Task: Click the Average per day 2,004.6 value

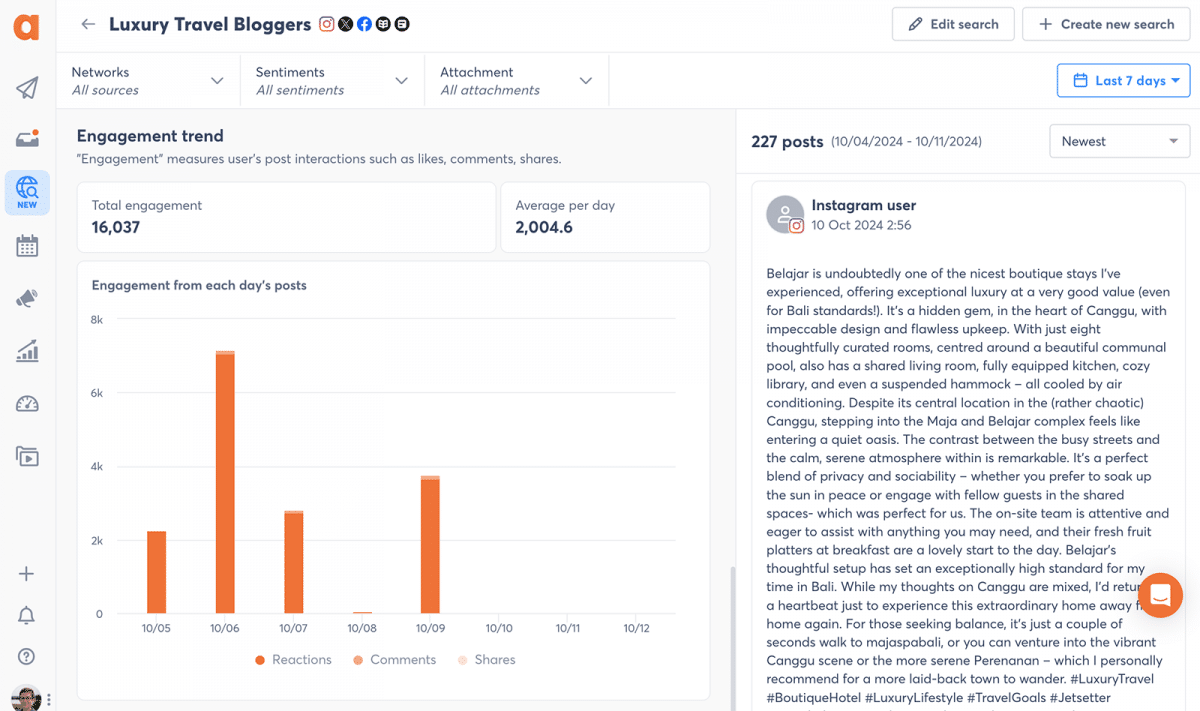Action: pyautogui.click(x=544, y=228)
